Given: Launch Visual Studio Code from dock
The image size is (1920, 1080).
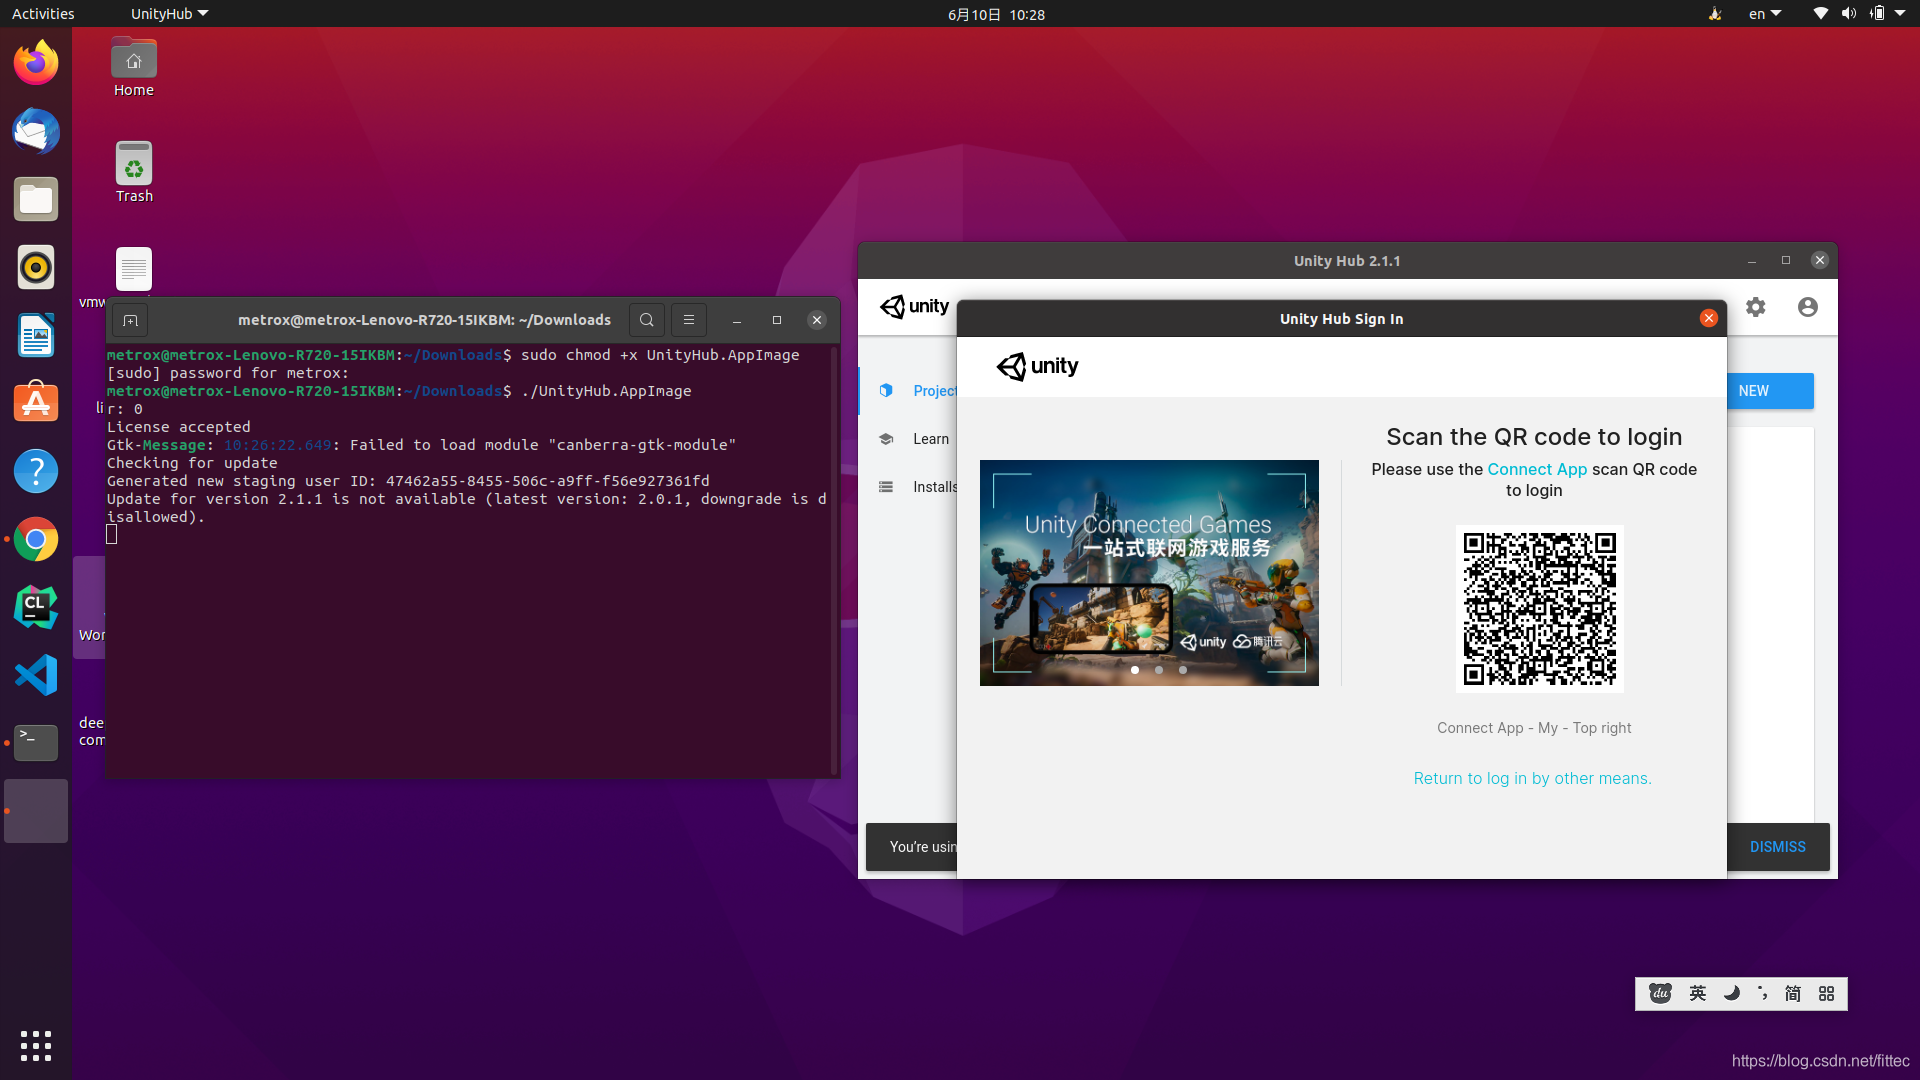Looking at the screenshot, I should [x=36, y=675].
